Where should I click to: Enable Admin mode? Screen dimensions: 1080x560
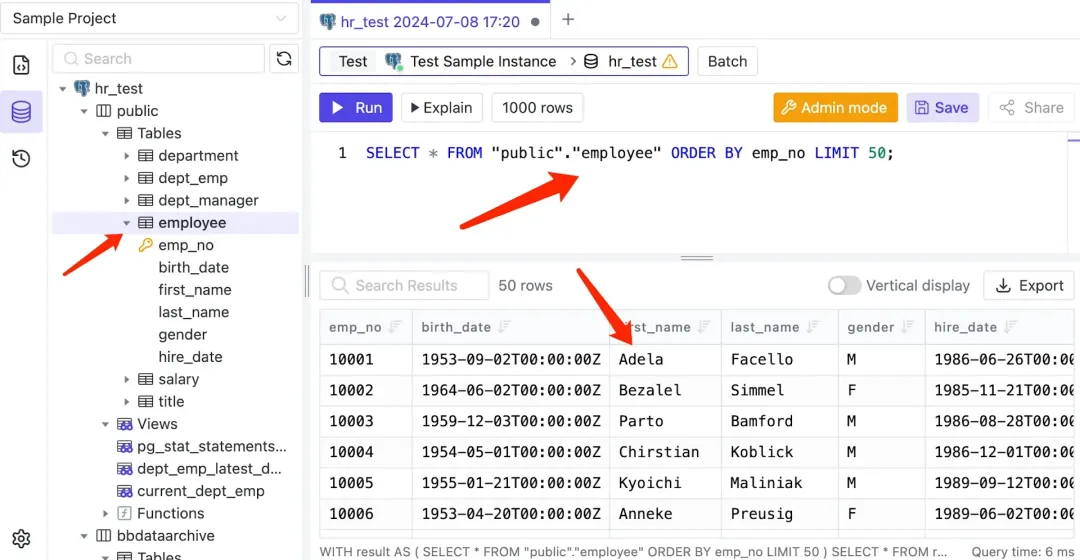[835, 107]
